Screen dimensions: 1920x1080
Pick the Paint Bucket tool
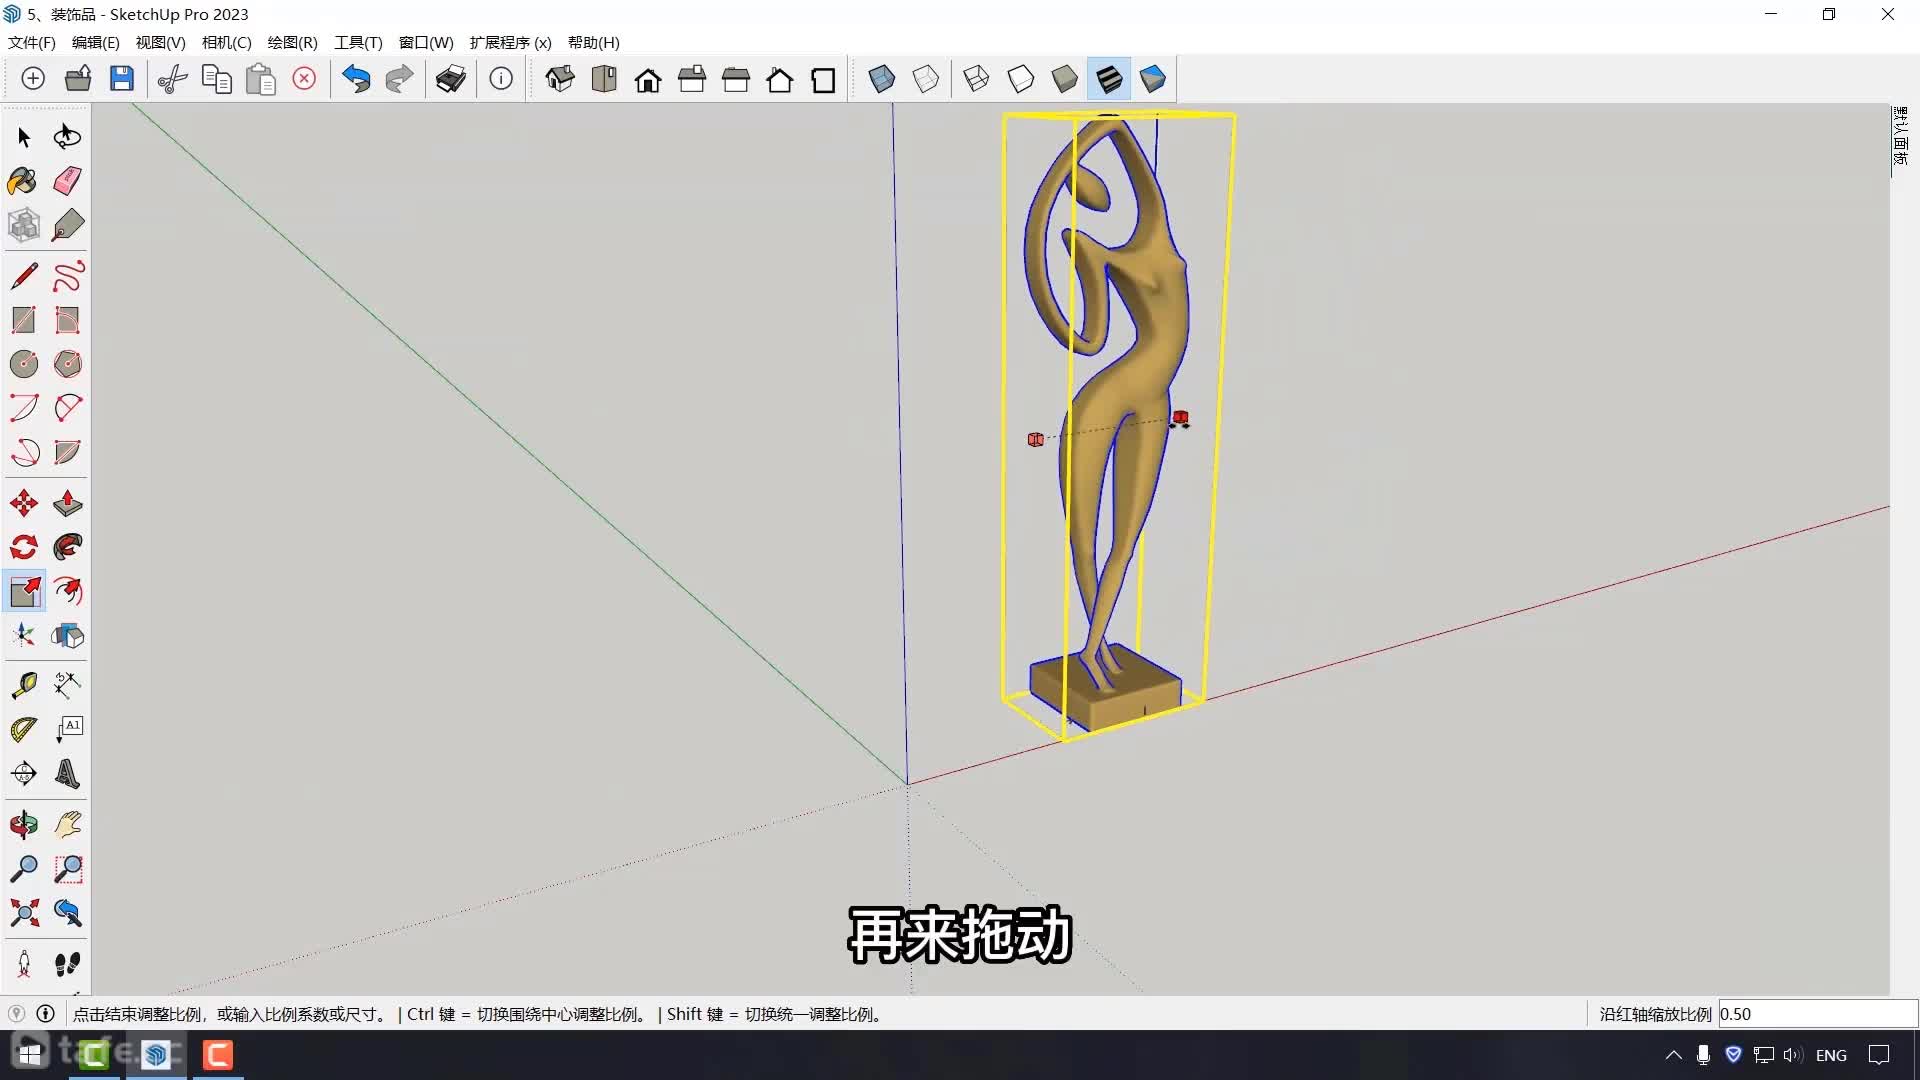coord(24,181)
